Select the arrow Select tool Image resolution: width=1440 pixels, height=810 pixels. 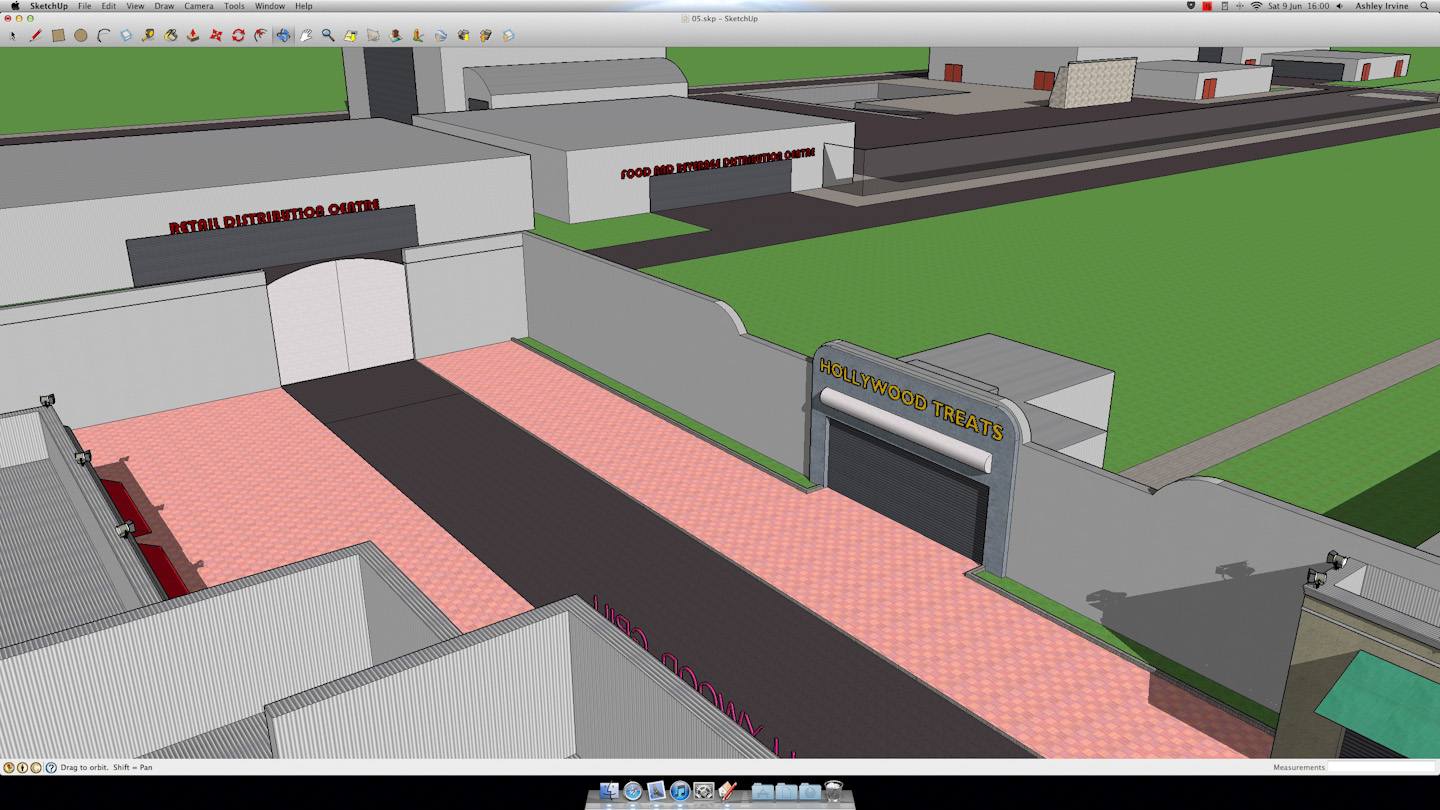(13, 36)
